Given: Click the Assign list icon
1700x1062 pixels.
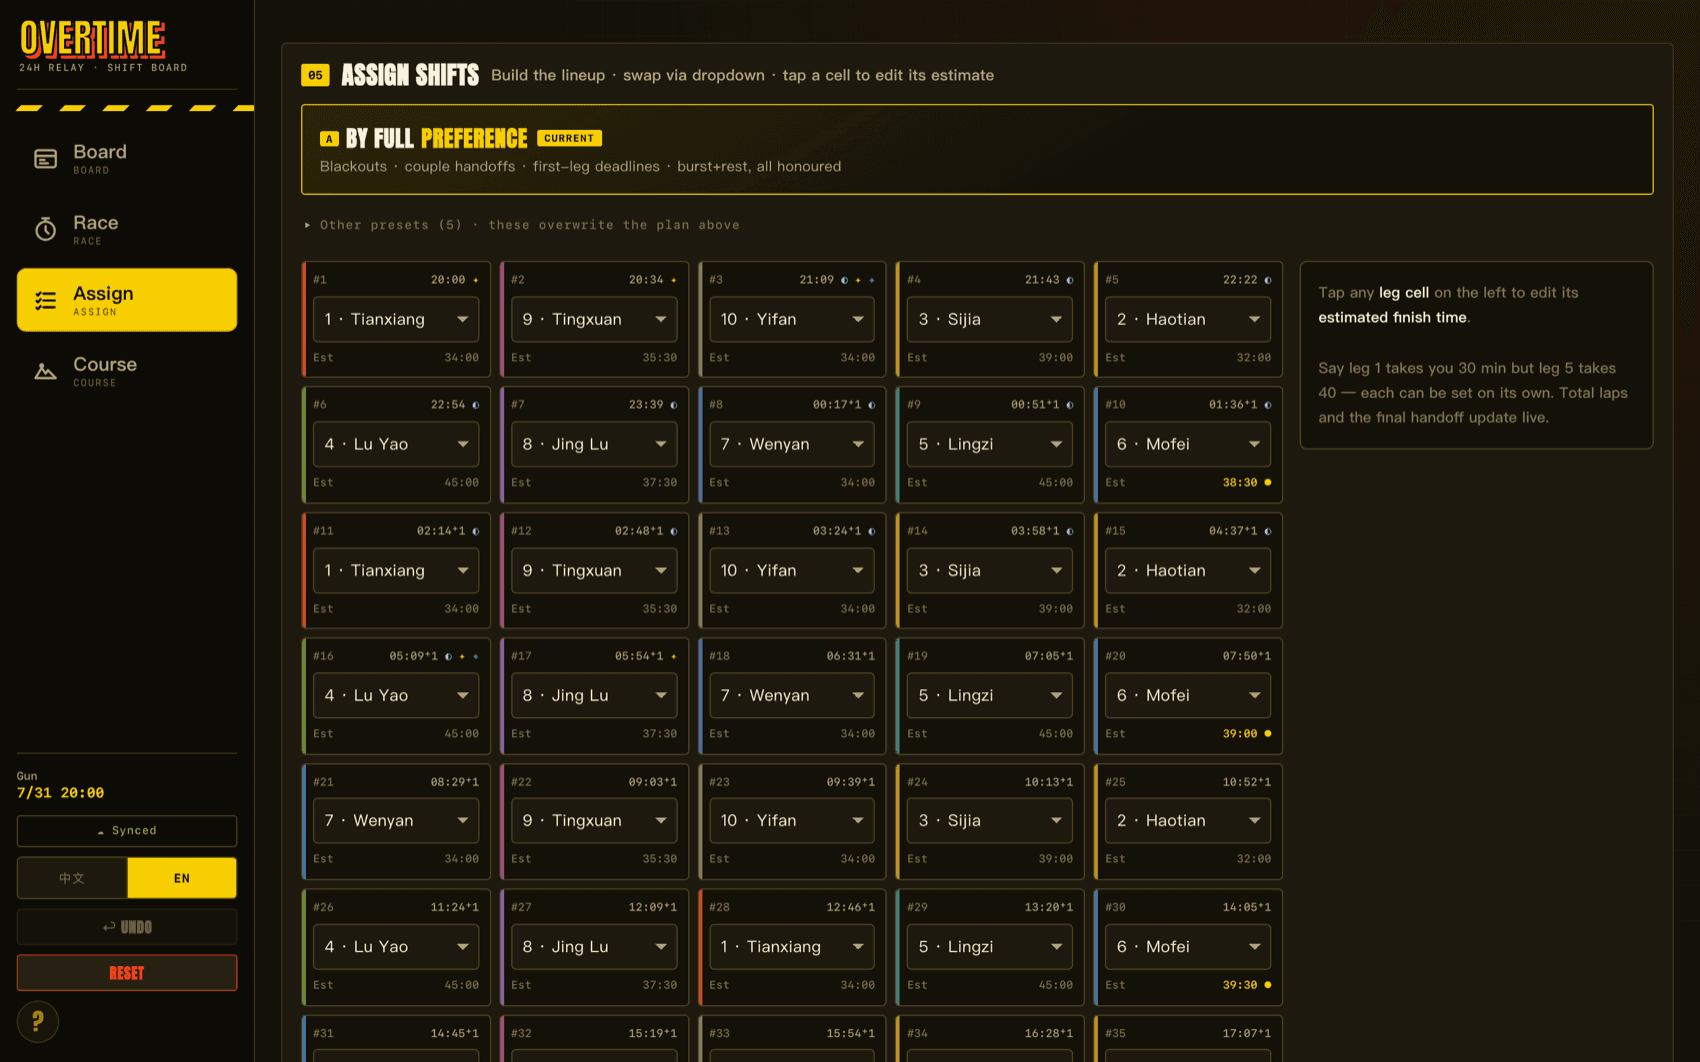Looking at the screenshot, I should tap(45, 300).
